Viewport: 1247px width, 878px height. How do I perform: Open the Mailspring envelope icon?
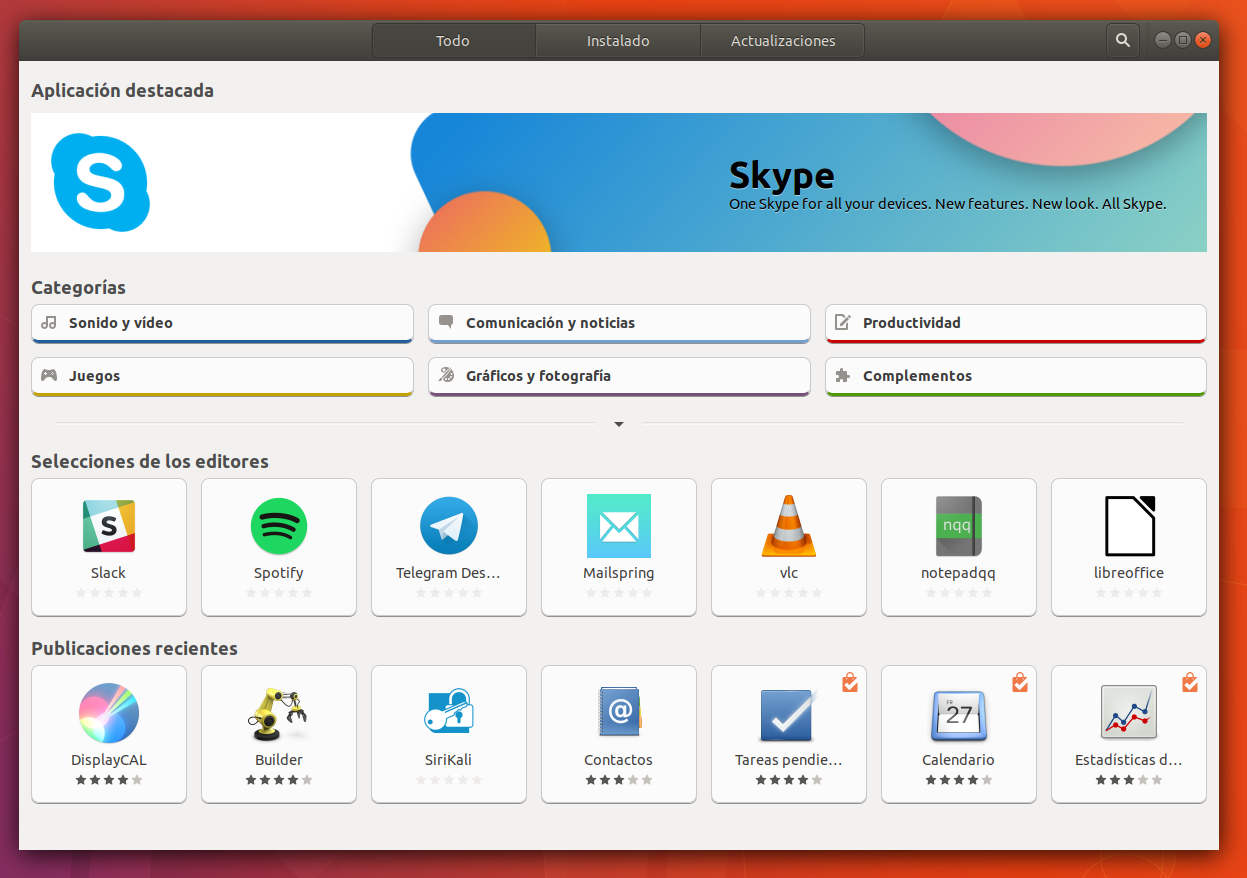coord(619,526)
